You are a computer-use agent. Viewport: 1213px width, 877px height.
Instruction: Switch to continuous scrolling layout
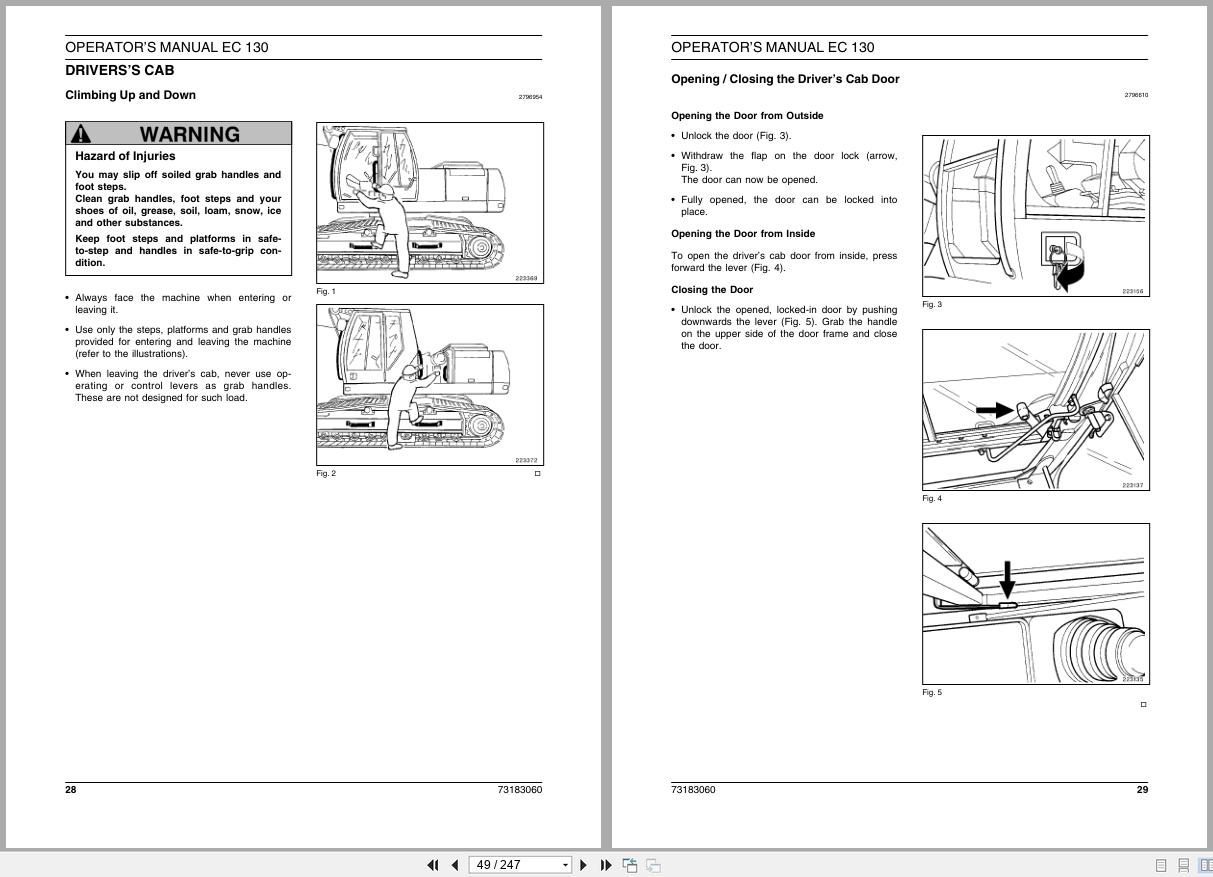1184,865
